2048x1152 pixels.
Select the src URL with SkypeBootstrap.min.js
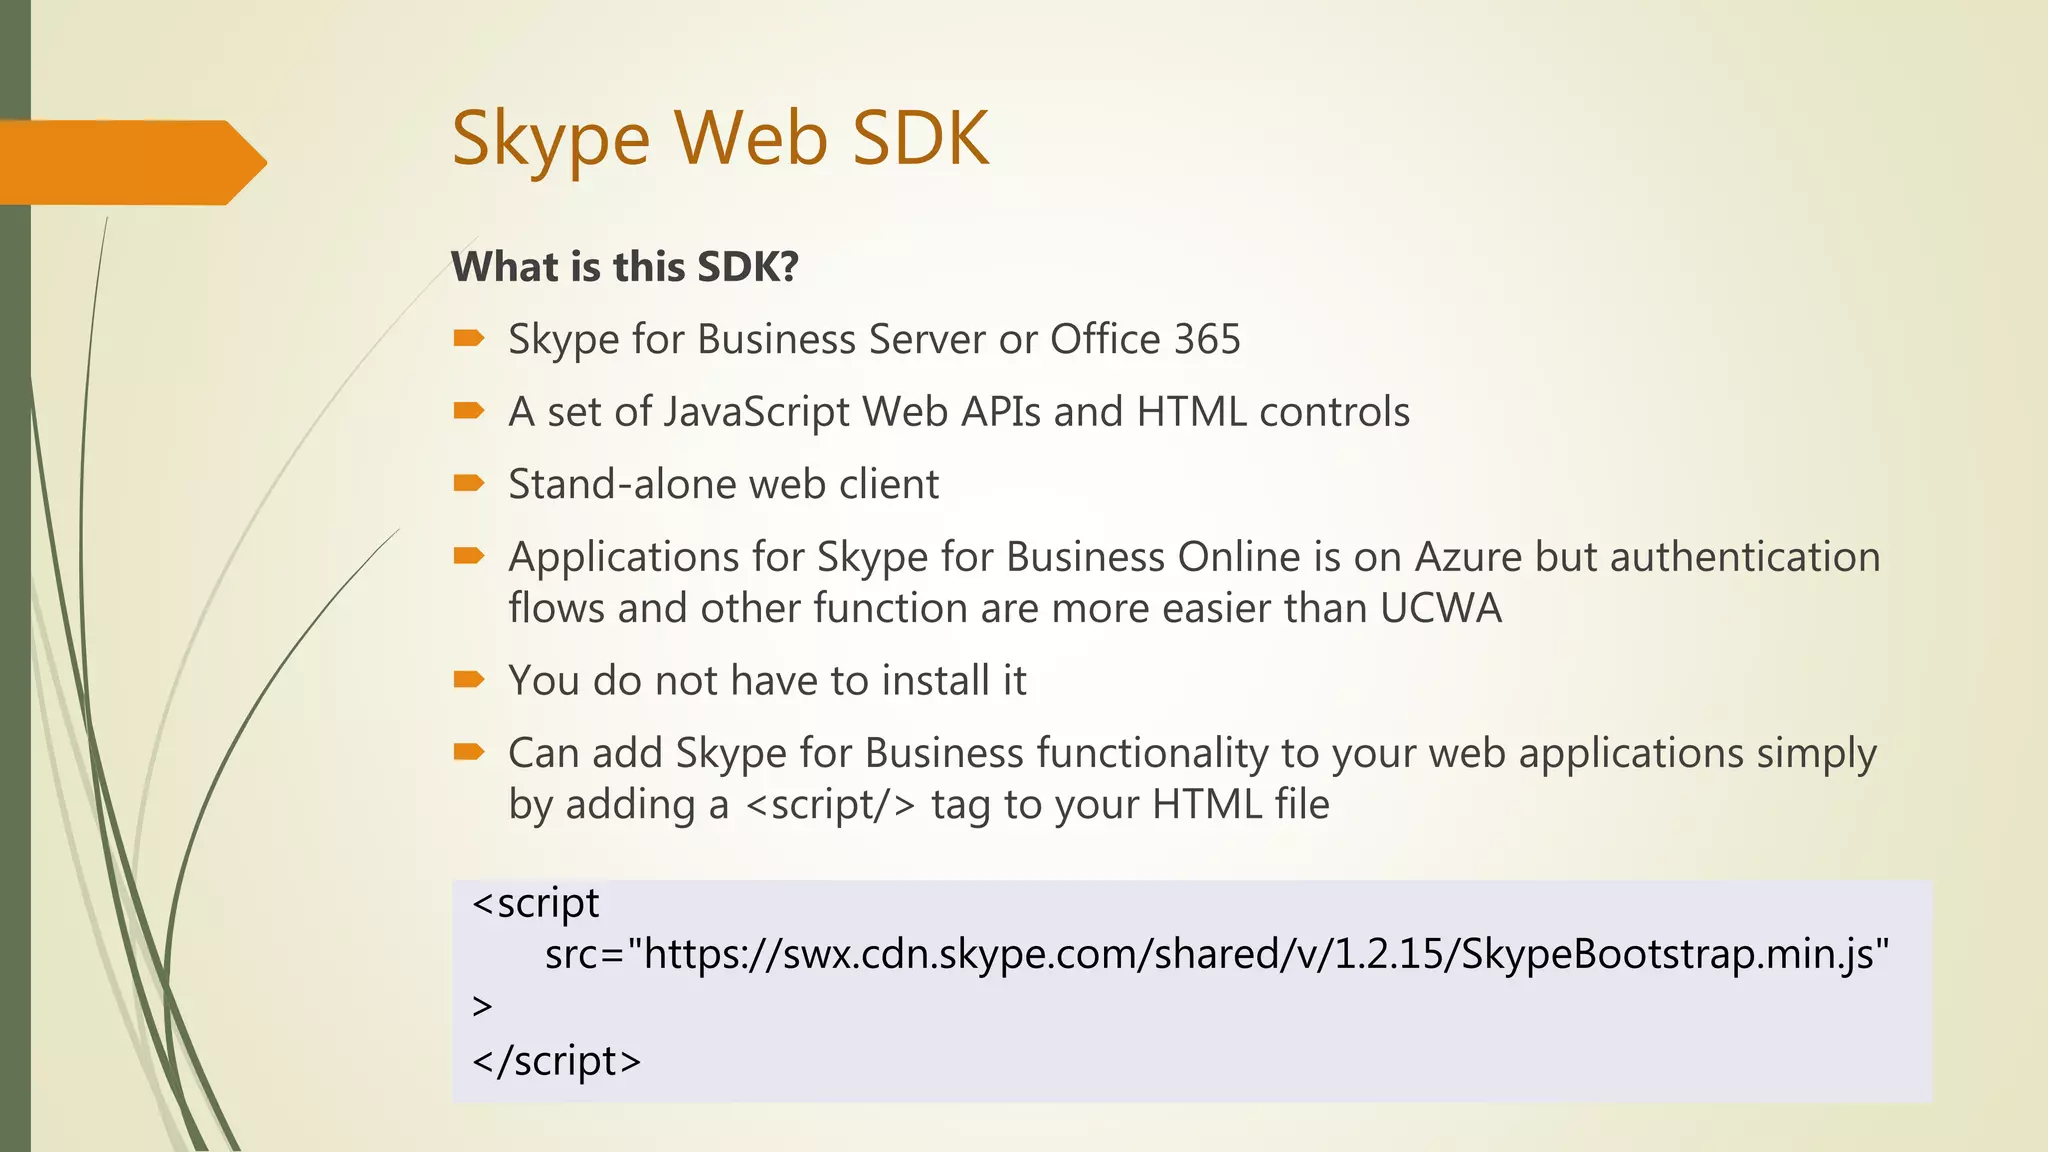(1217, 955)
